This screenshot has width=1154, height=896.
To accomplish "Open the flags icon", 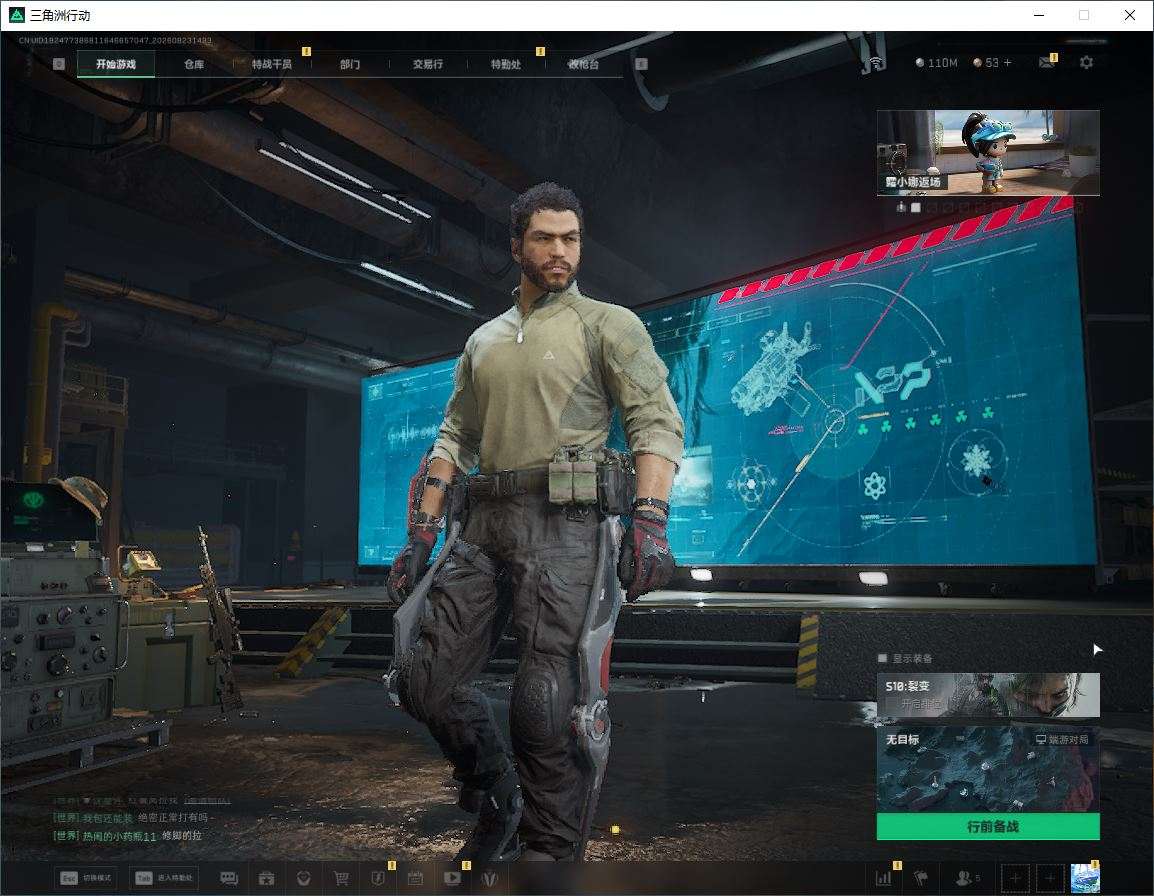I will [x=921, y=878].
